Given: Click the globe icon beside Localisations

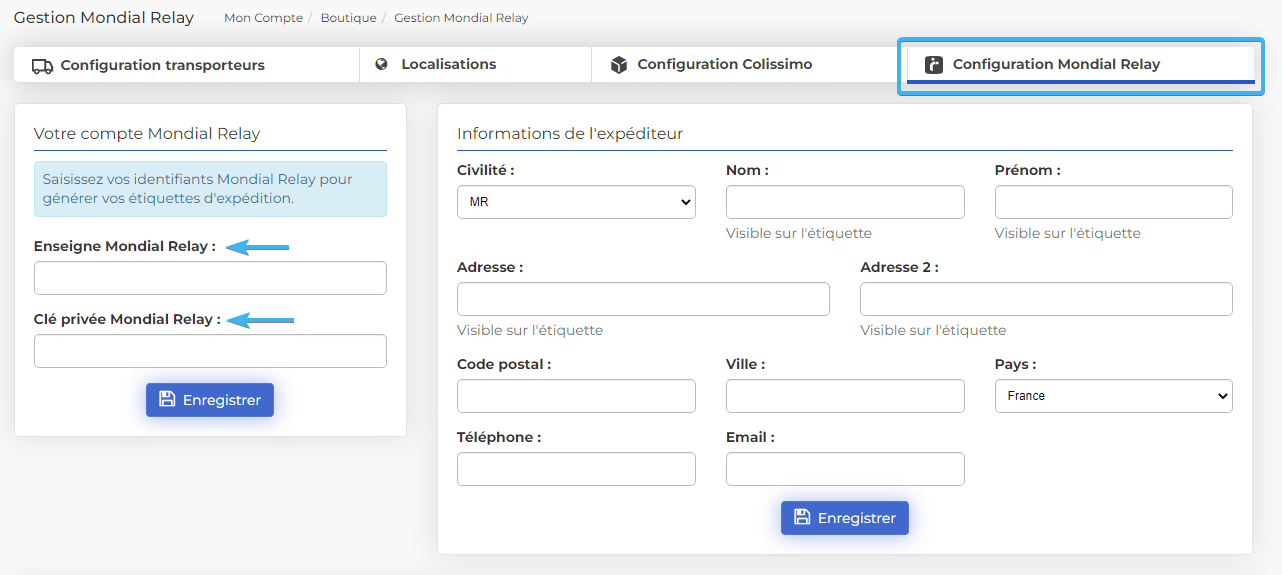Looking at the screenshot, I should (381, 64).
